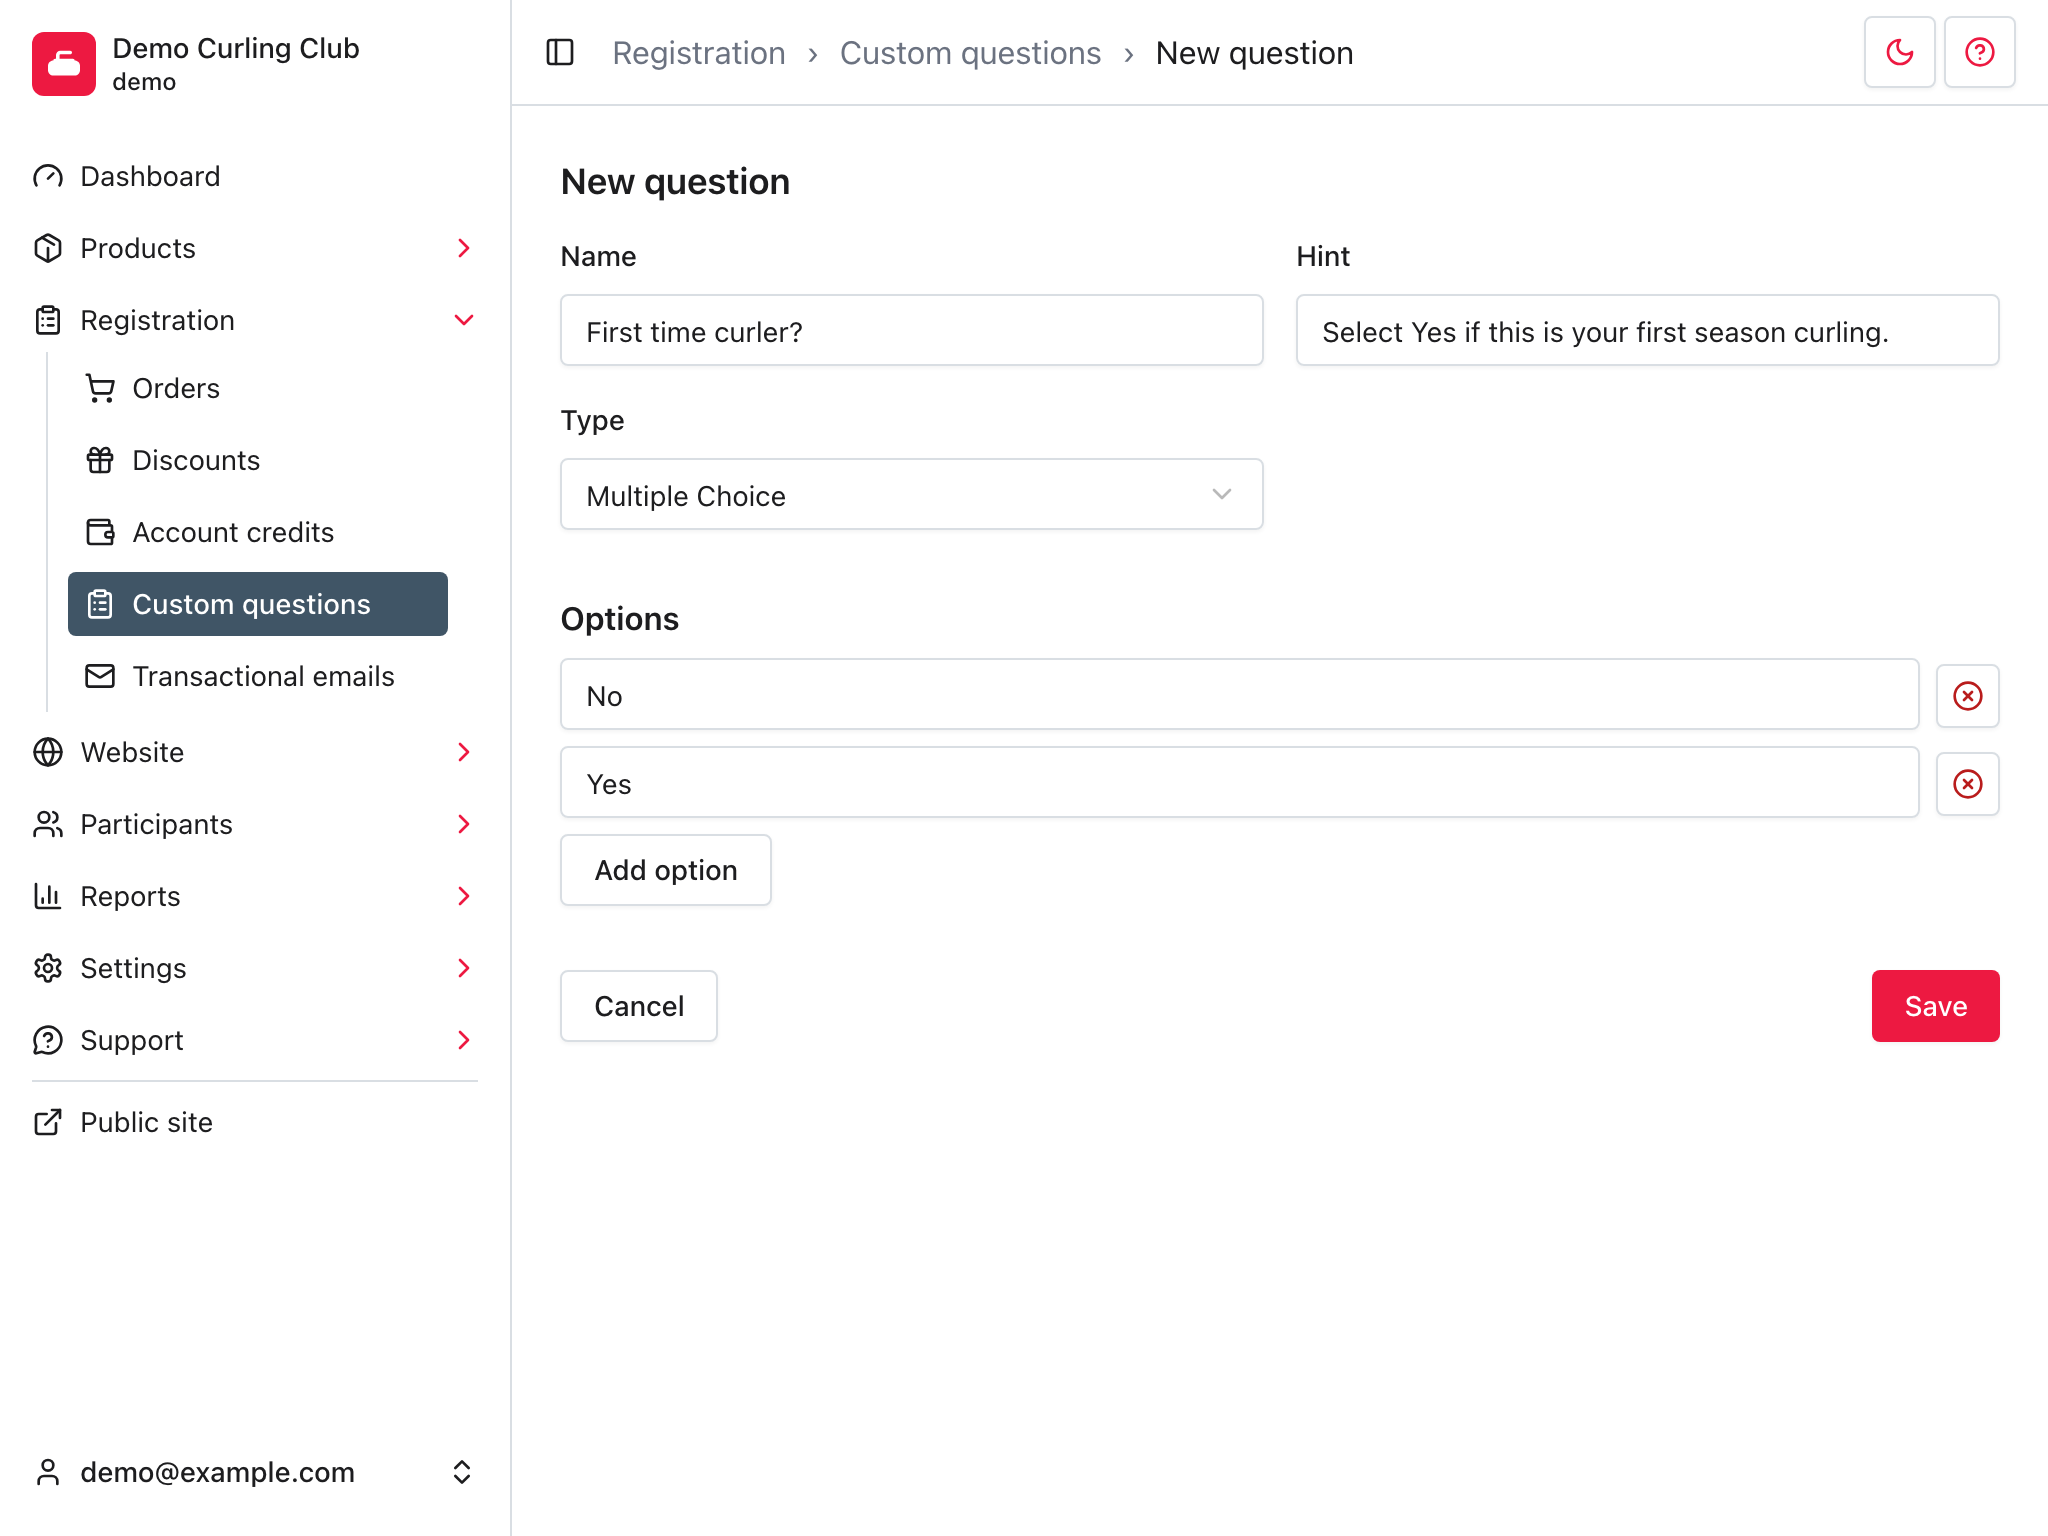Click the "Yes" option text field
Viewport: 2048px width, 1536px height.
point(1240,782)
